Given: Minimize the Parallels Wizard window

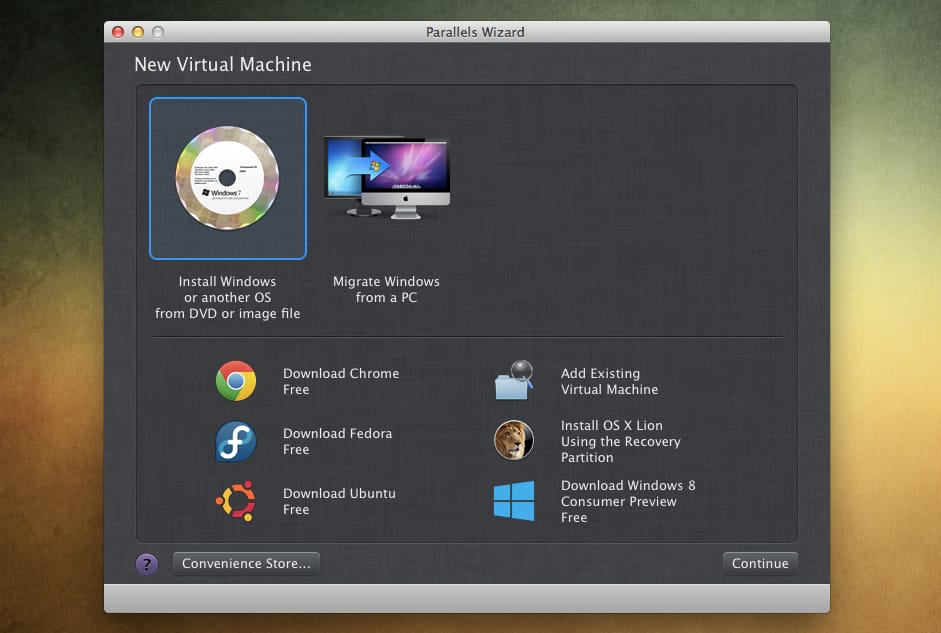Looking at the screenshot, I should 138,32.
